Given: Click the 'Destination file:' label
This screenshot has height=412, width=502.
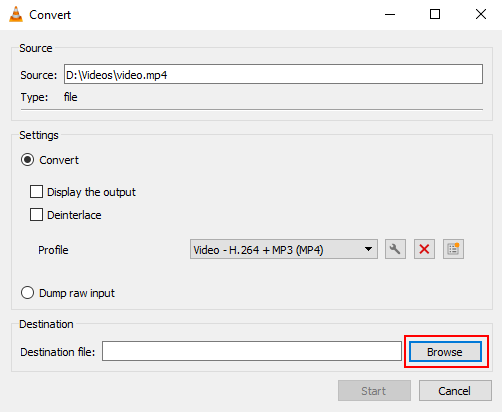Looking at the screenshot, I should coord(58,352).
